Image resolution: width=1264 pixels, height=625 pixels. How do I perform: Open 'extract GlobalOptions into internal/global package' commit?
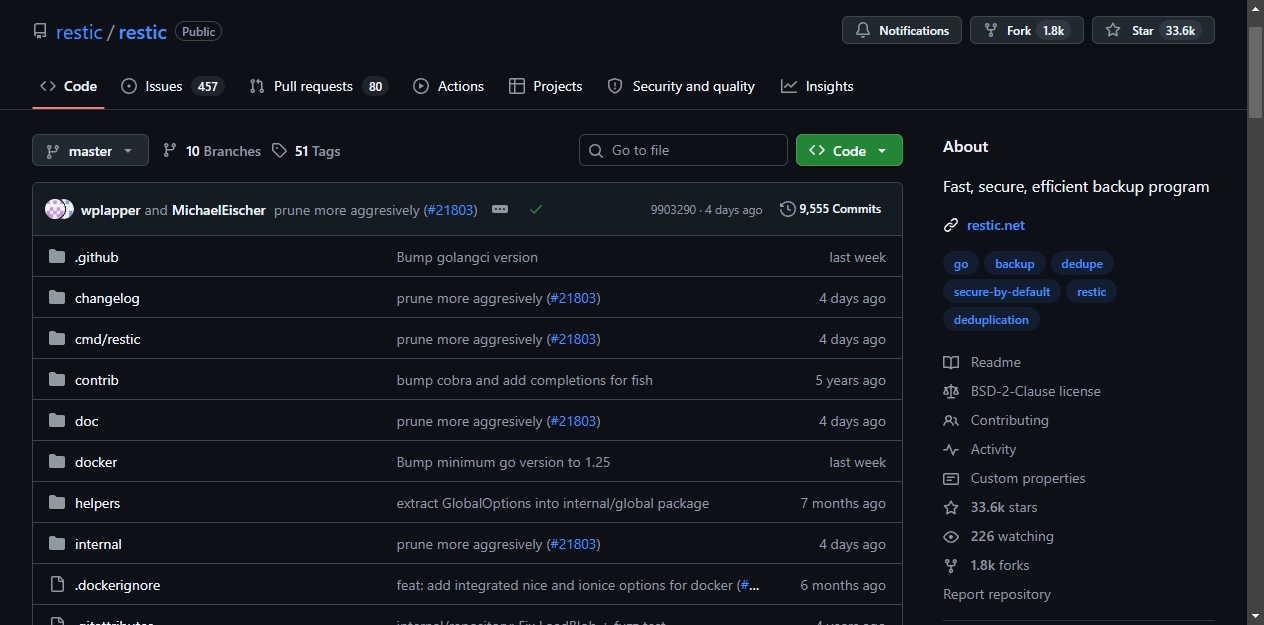point(553,503)
